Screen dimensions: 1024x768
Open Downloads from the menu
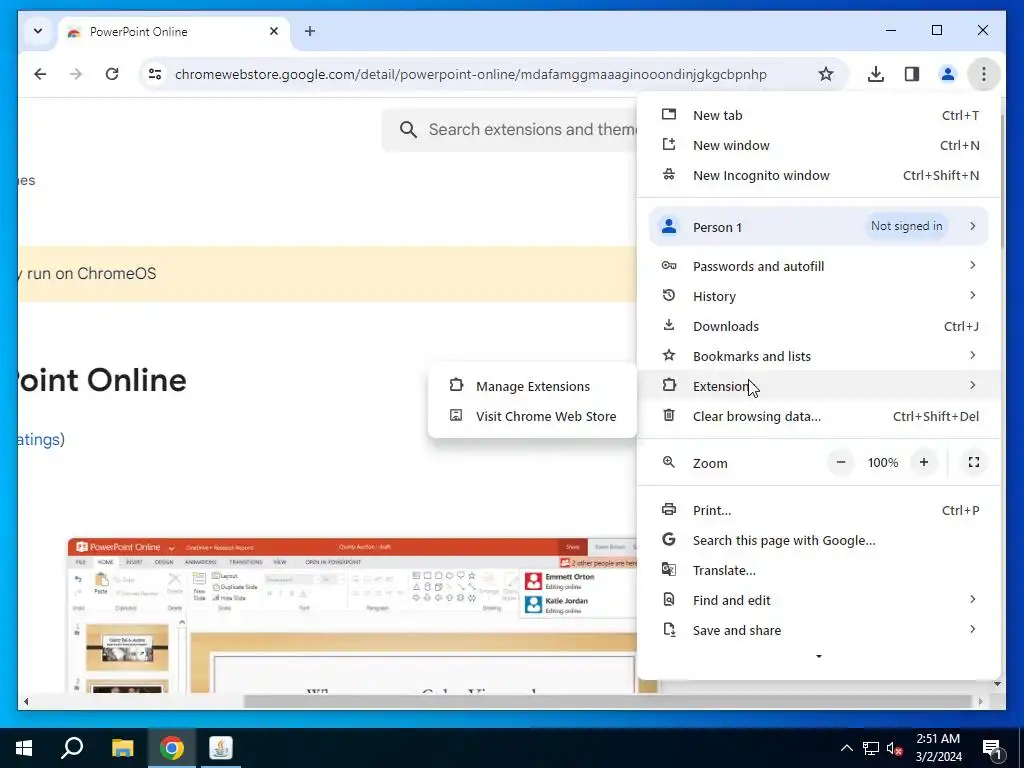coord(819,326)
